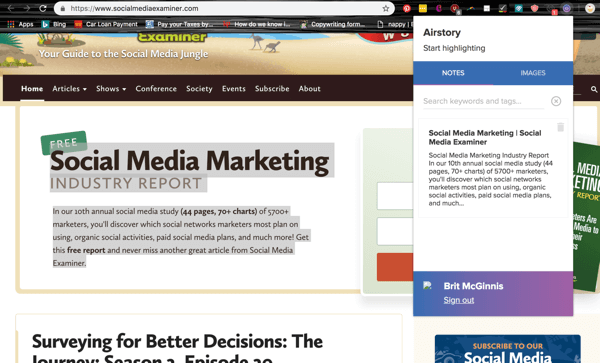Open the Copywriting form bookmark
The height and width of the screenshot is (363, 600).
click(333, 24)
